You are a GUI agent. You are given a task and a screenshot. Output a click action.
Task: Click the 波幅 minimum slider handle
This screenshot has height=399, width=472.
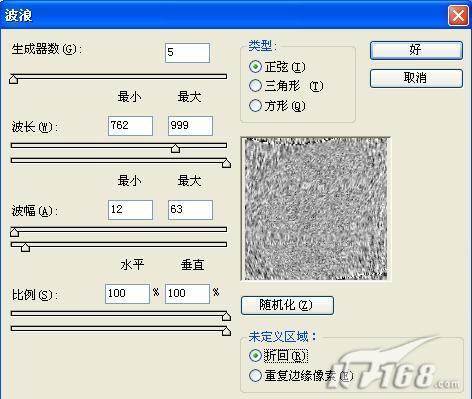pos(14,232)
